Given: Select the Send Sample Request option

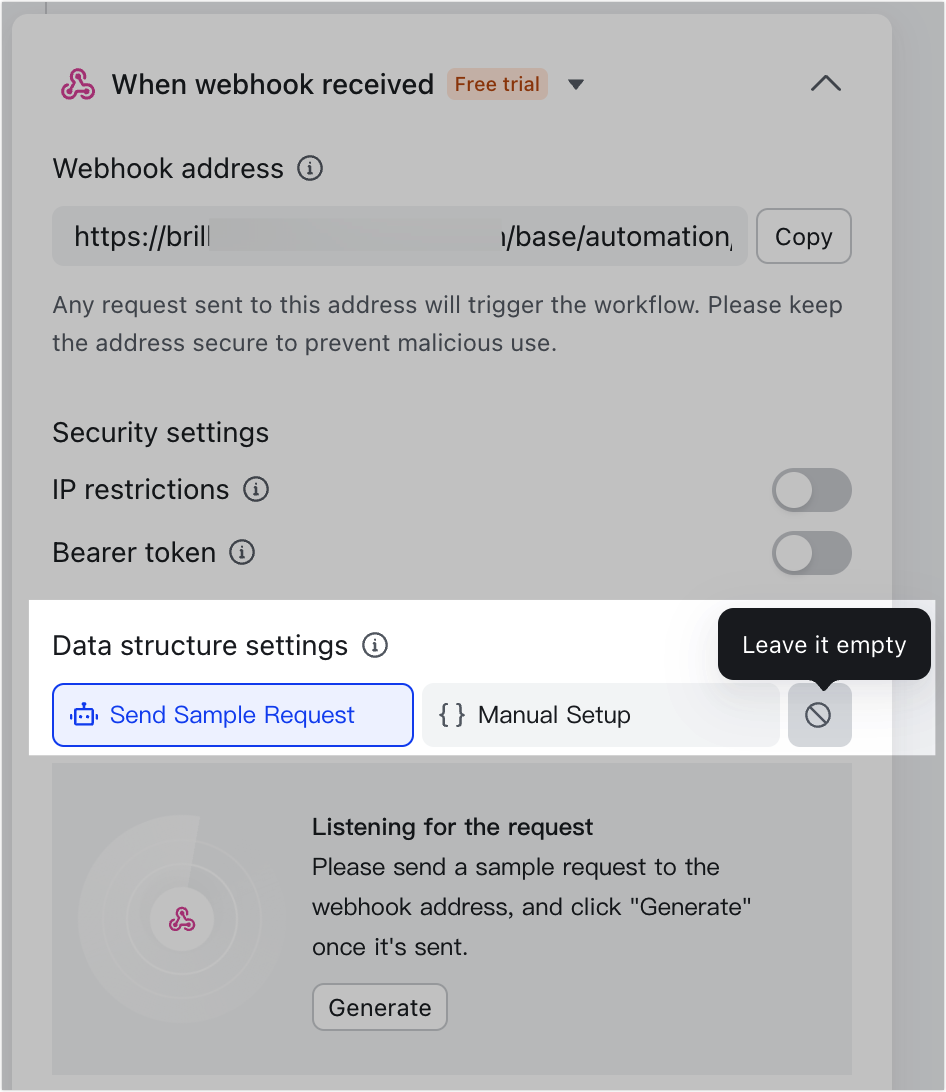Looking at the screenshot, I should (232, 715).
